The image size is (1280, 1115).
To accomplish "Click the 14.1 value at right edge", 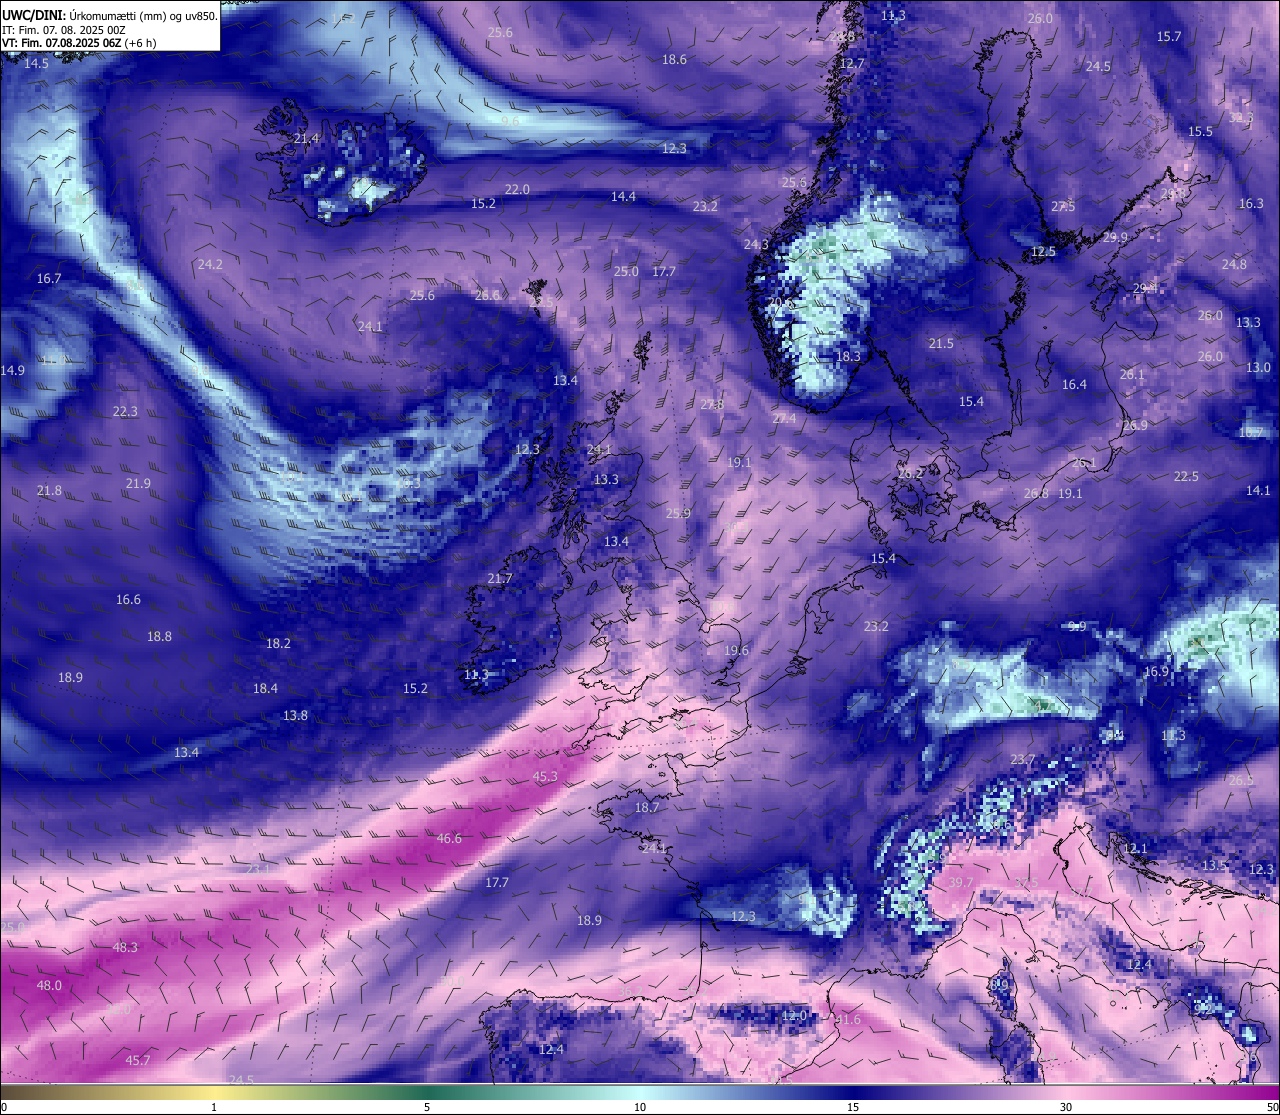I will coord(1258,490).
